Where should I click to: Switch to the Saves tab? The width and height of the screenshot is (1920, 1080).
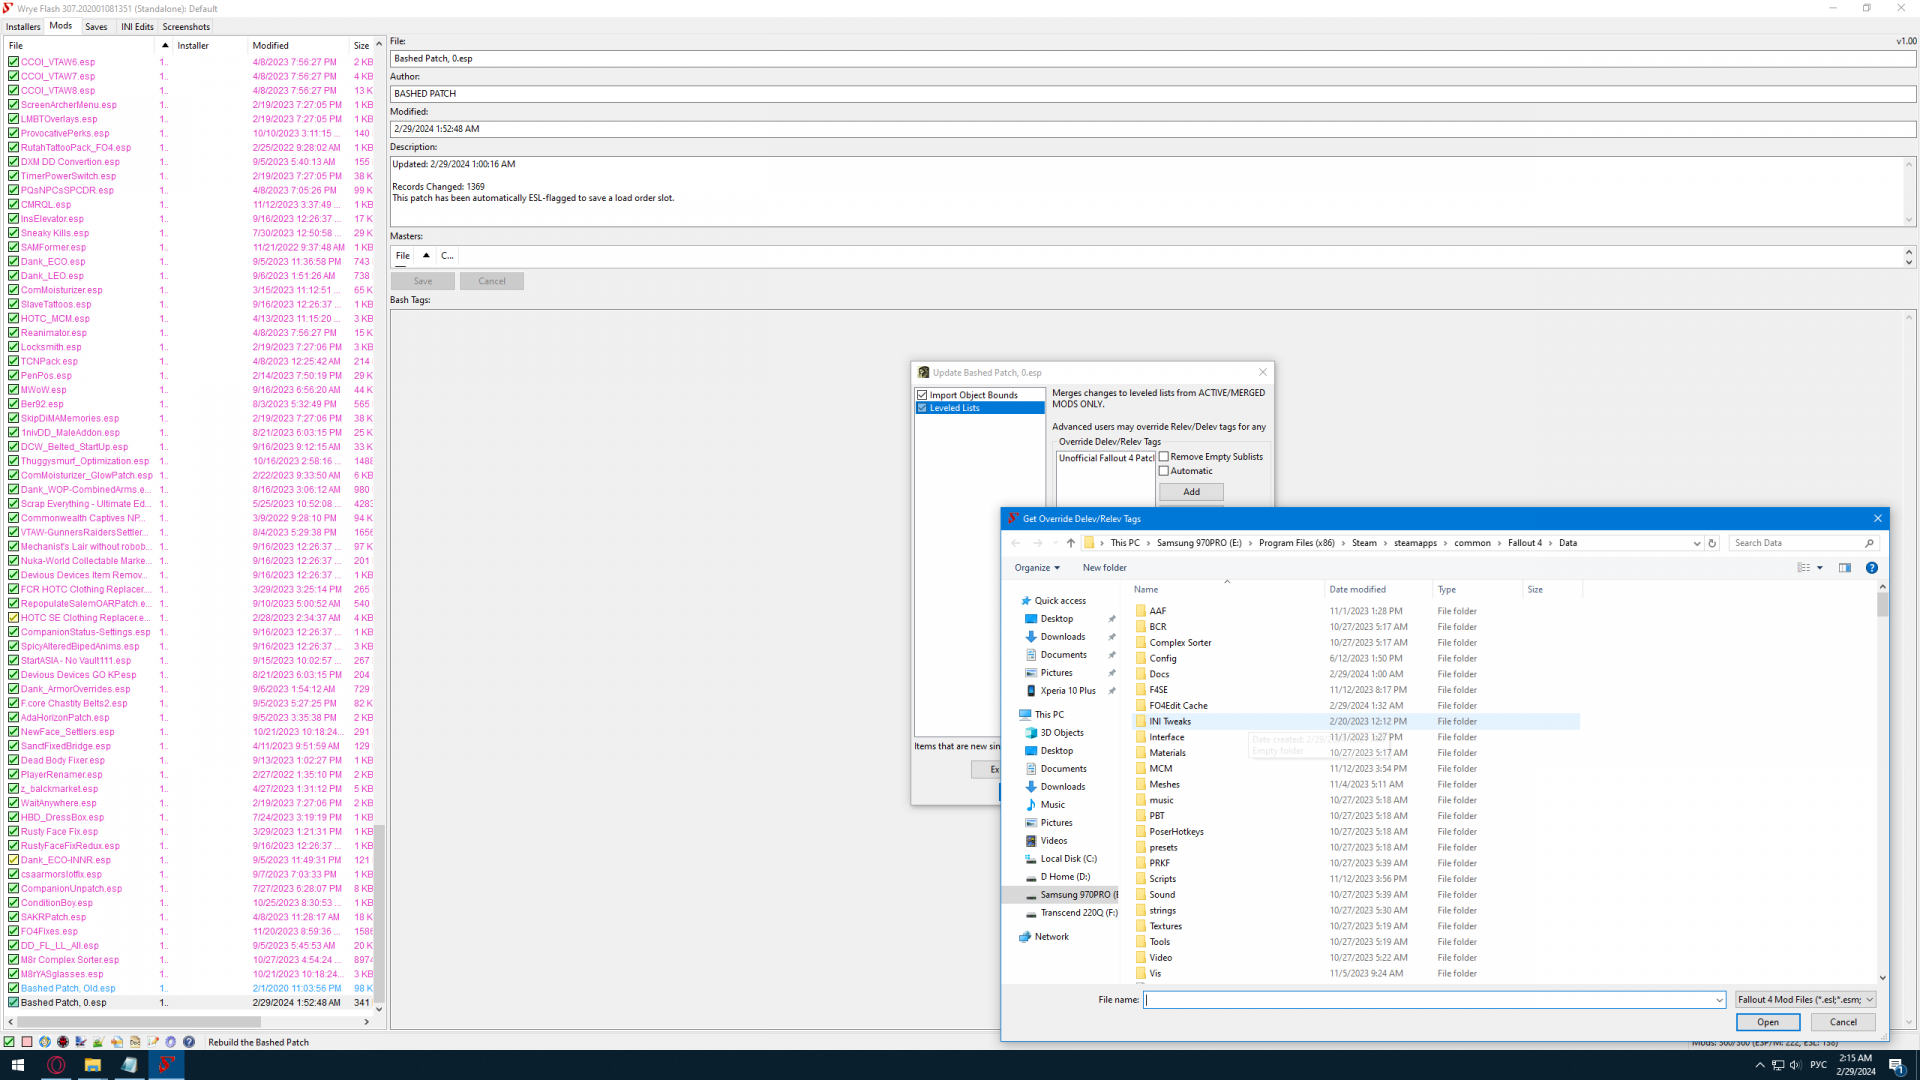(96, 27)
